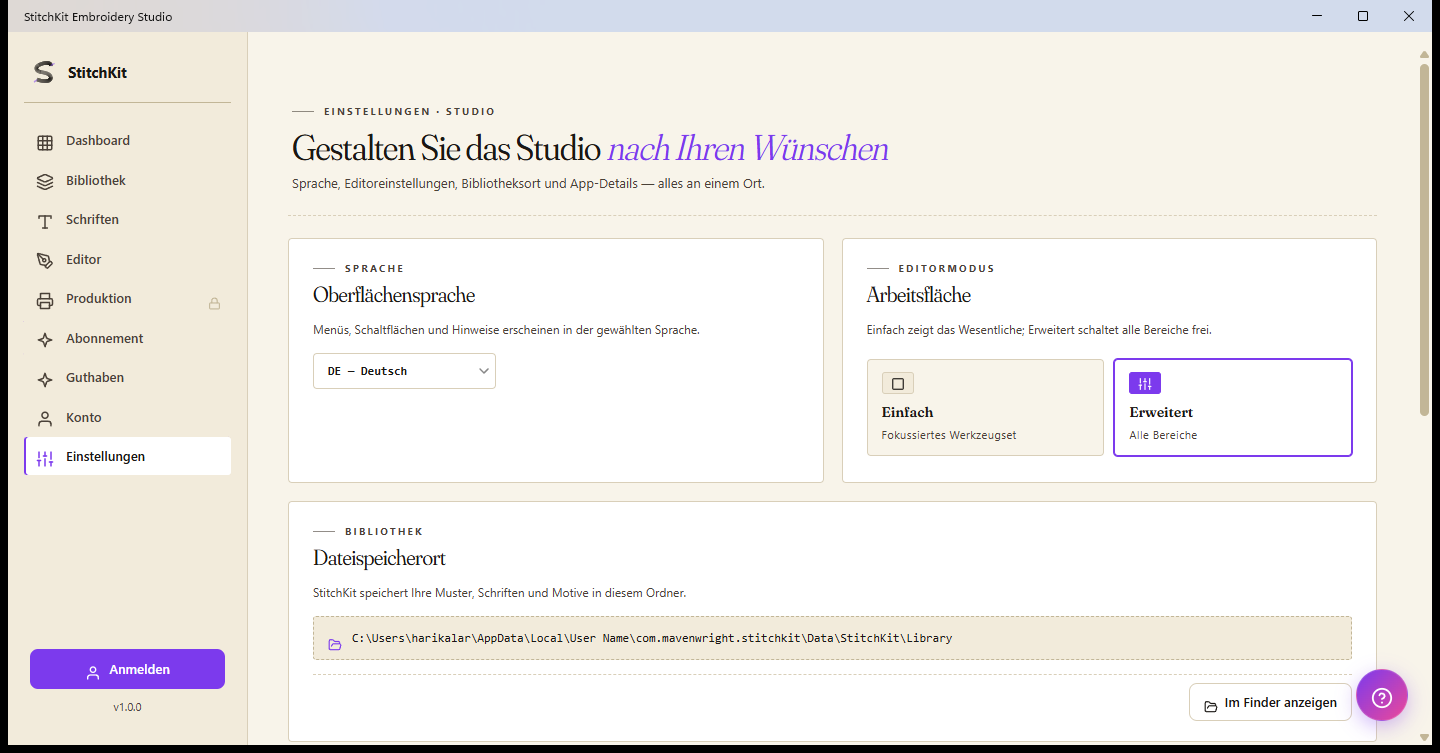This screenshot has height=753, width=1440.
Task: Click the lock icon beside Produktion
Action: [x=214, y=303]
